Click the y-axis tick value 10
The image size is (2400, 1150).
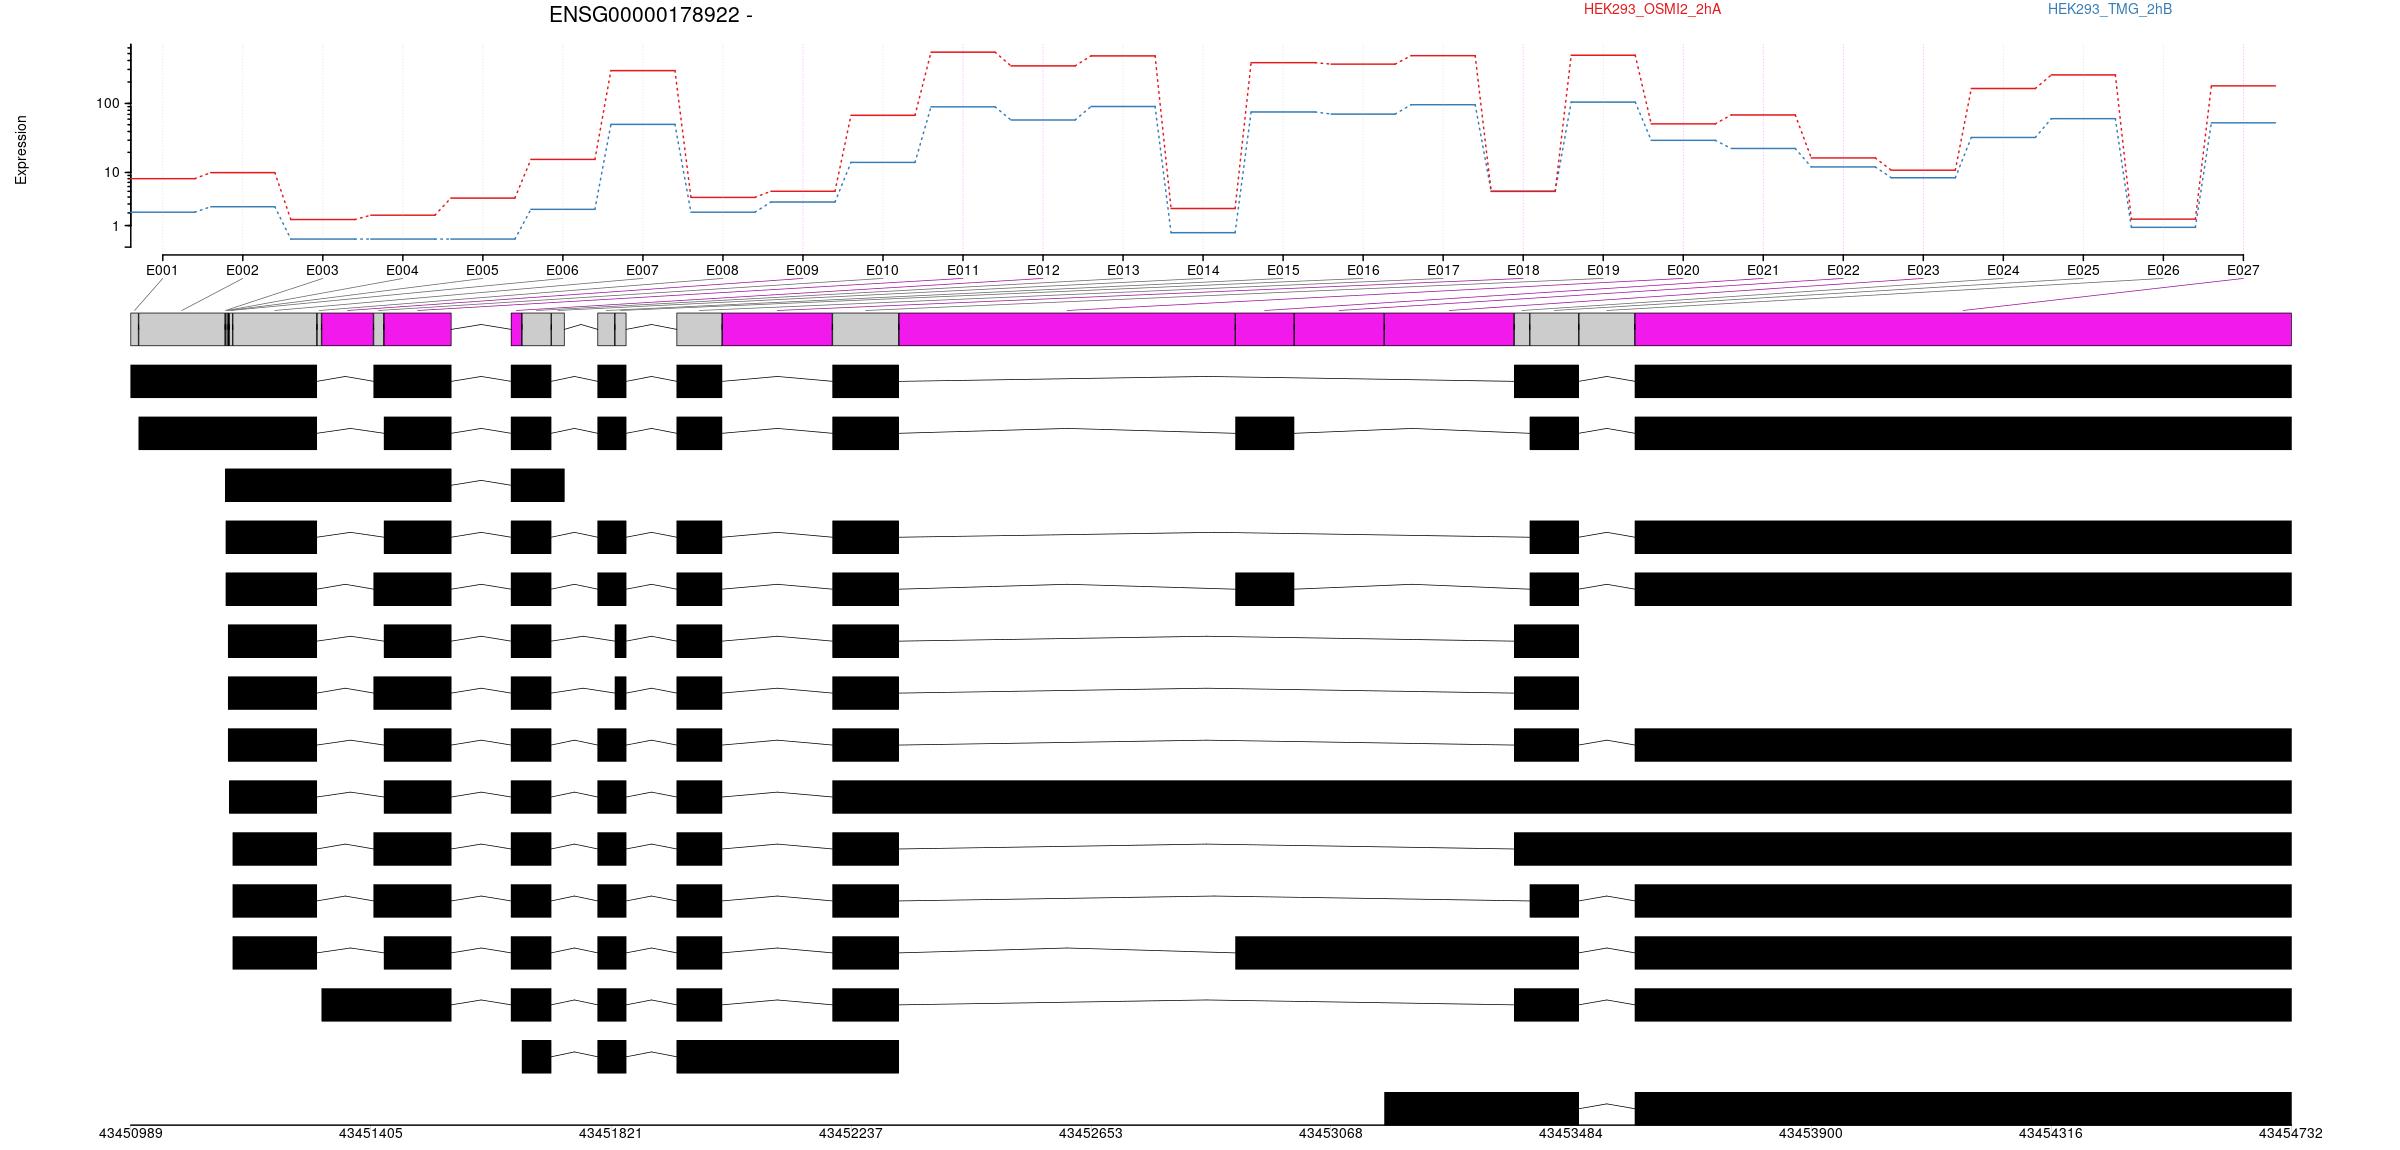(111, 172)
